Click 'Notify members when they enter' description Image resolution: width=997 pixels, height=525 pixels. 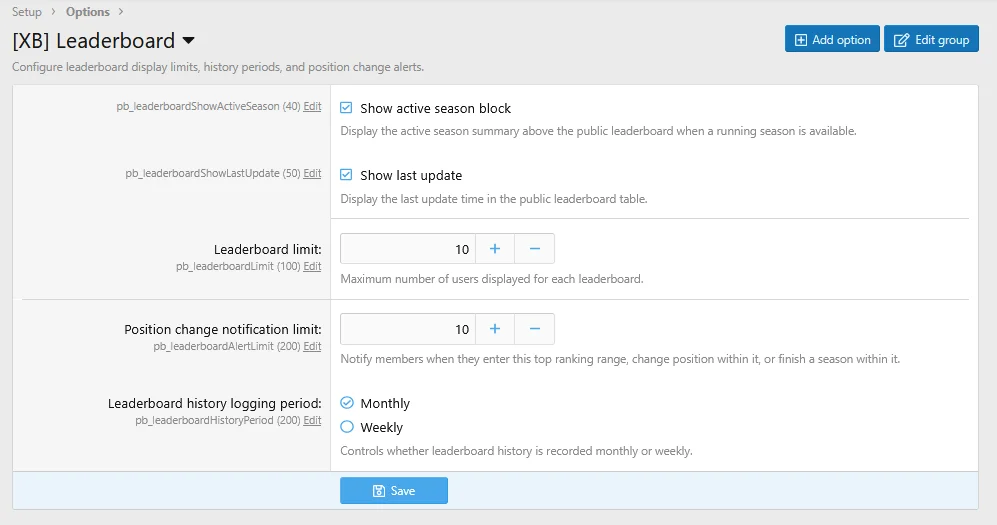pyautogui.click(x=620, y=359)
